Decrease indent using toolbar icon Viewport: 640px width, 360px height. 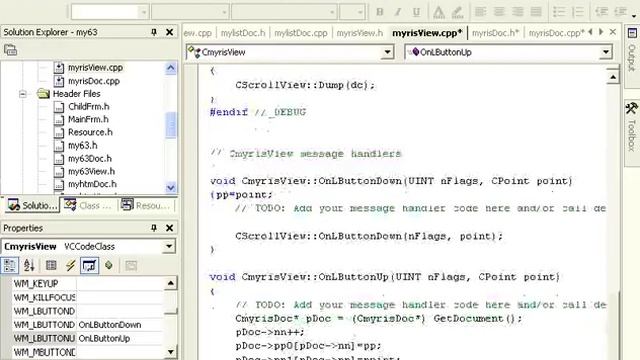coord(601,12)
